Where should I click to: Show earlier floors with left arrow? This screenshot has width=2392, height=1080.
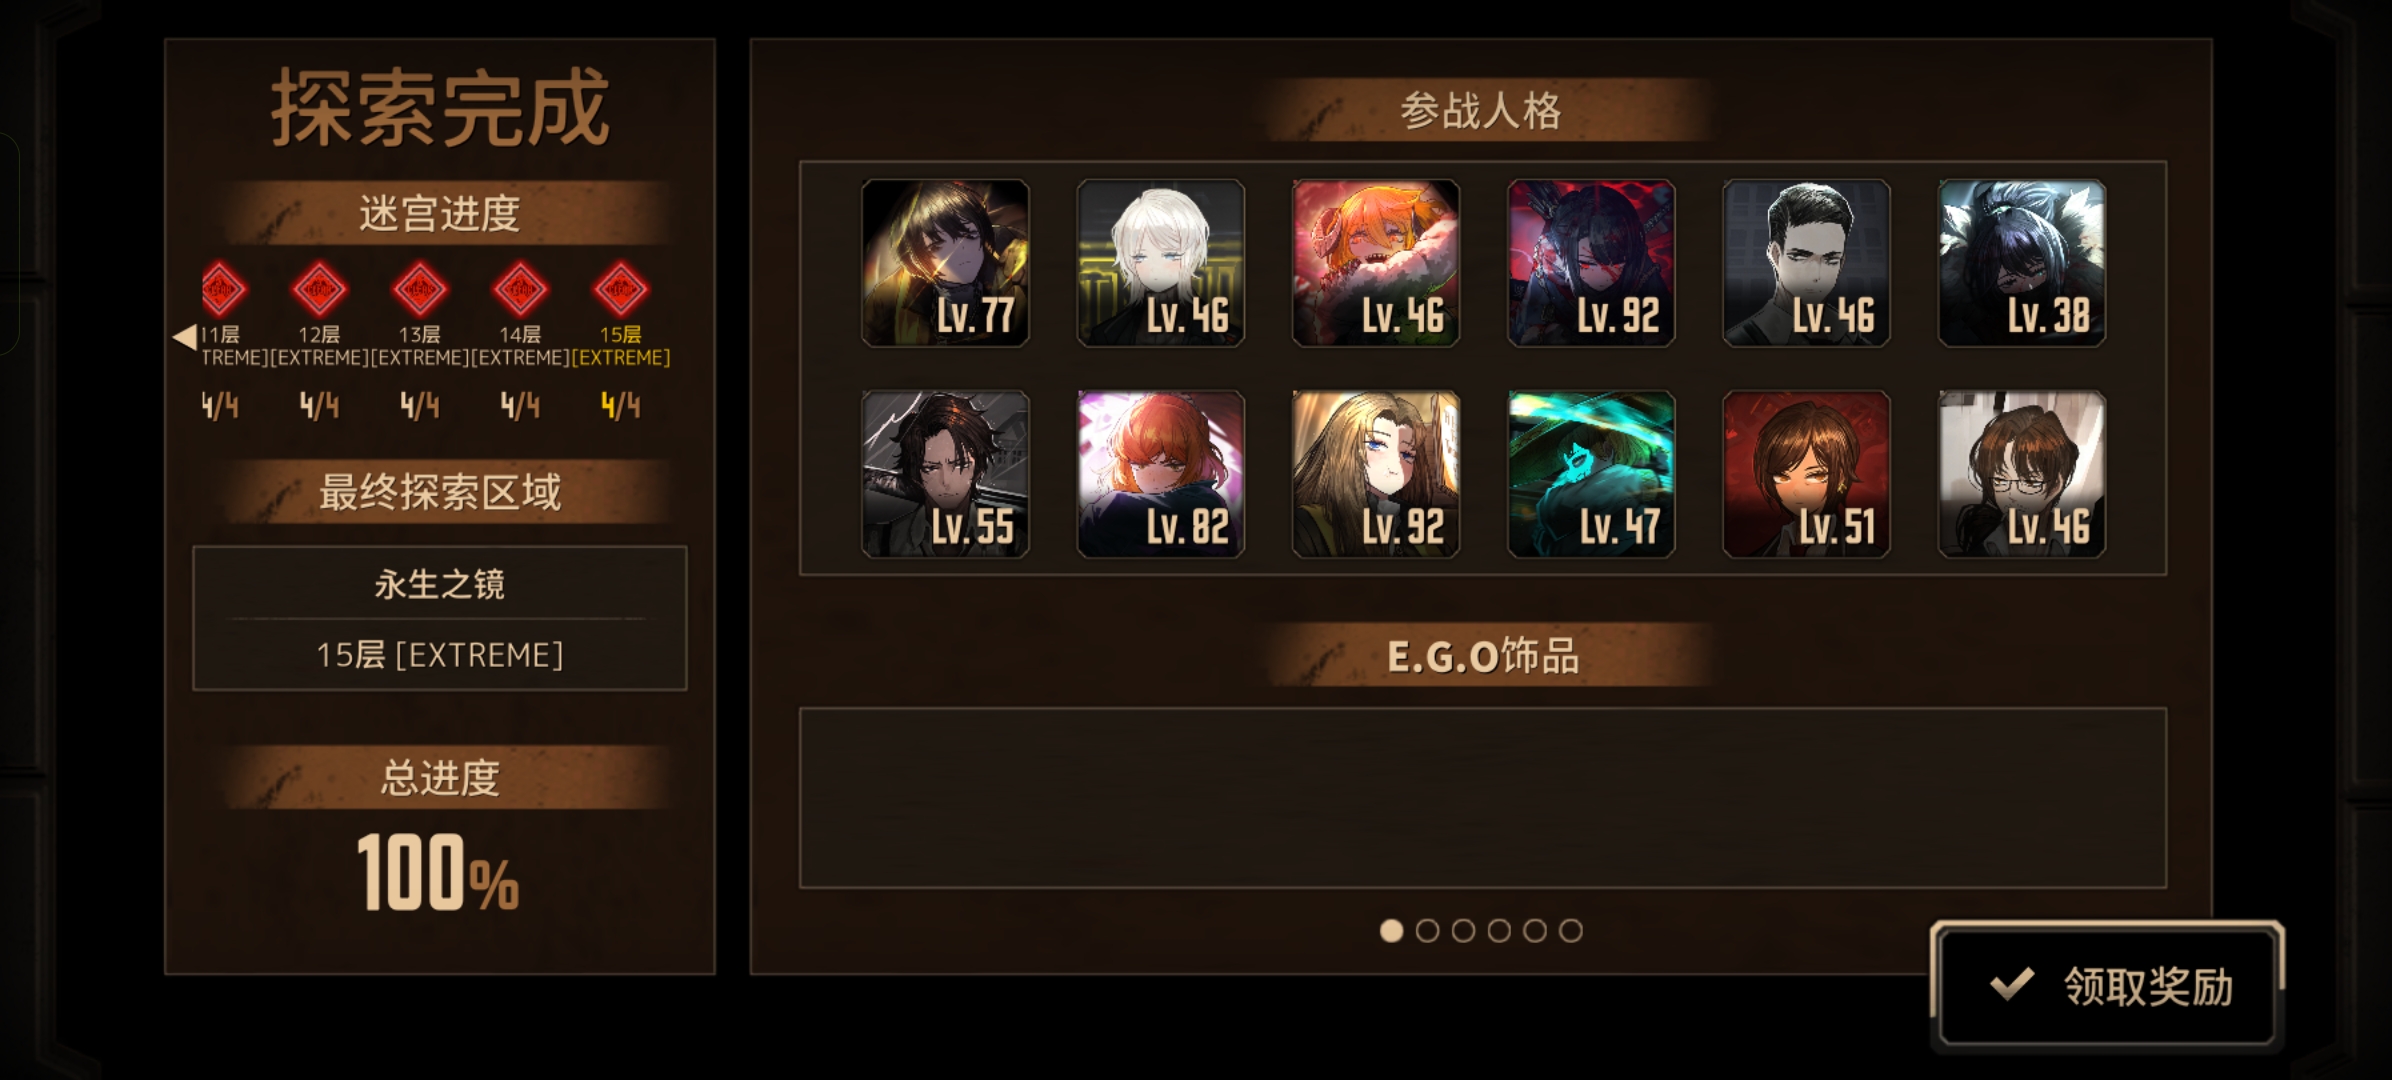tap(185, 337)
